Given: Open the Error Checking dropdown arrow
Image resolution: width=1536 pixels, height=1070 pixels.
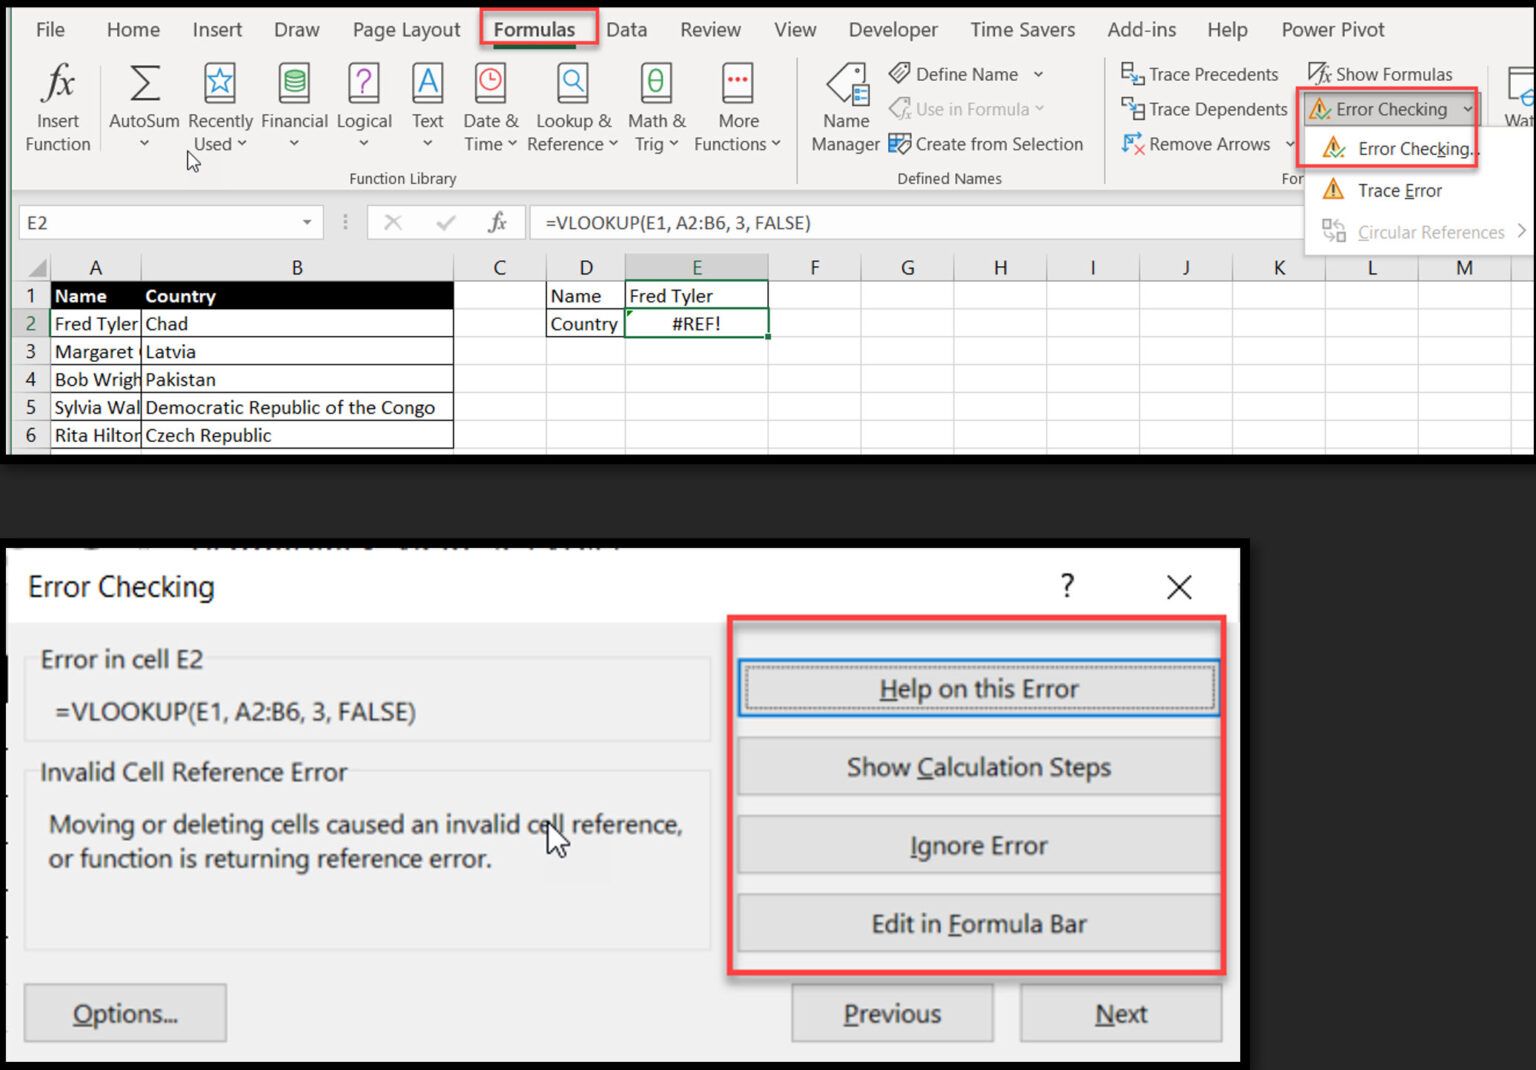Looking at the screenshot, I should (x=1468, y=109).
